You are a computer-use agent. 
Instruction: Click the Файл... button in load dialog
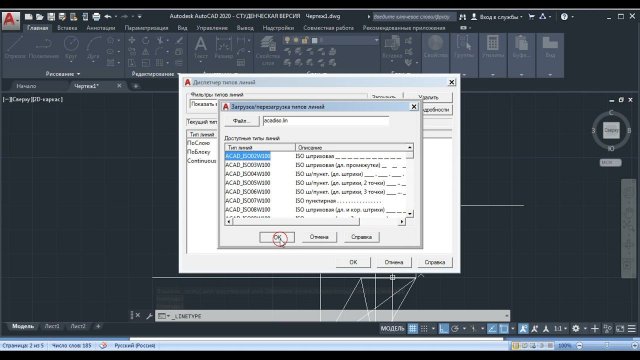coord(242,121)
